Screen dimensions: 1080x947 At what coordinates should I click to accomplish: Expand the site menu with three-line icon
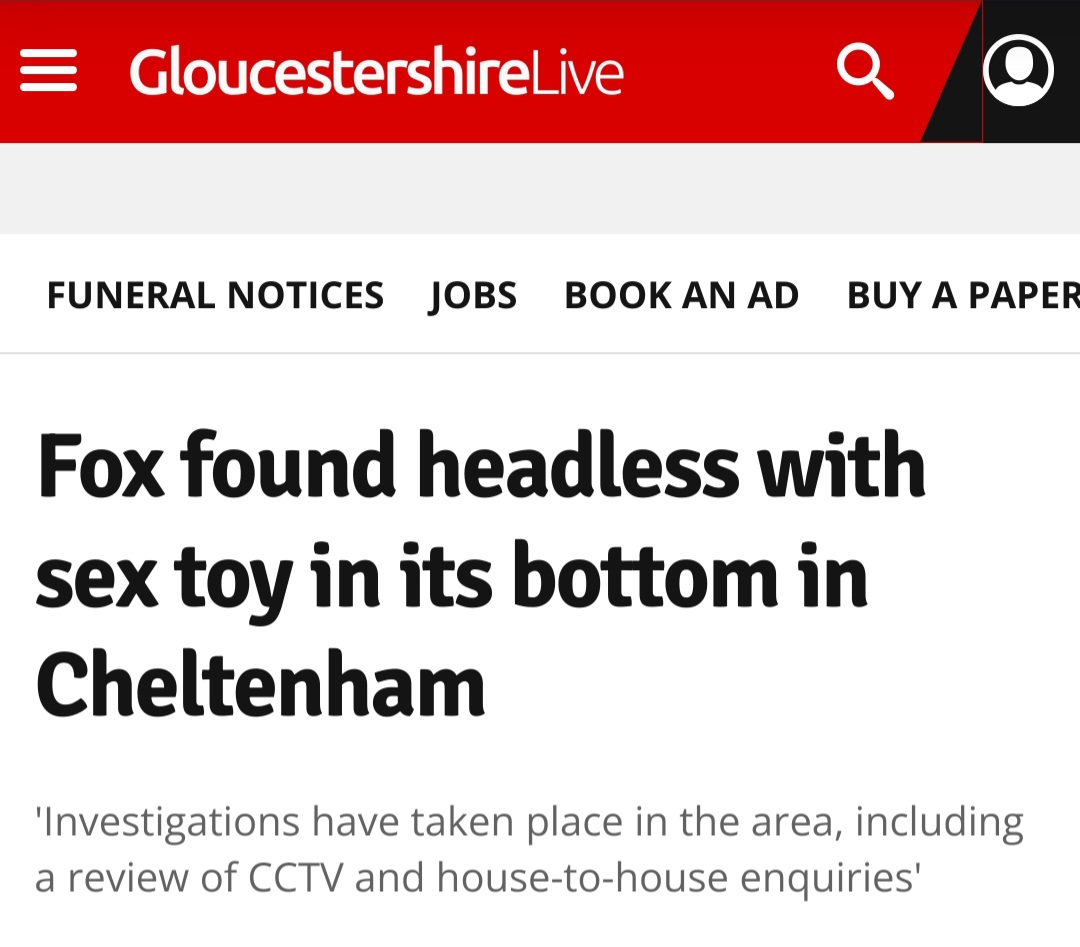(x=48, y=72)
